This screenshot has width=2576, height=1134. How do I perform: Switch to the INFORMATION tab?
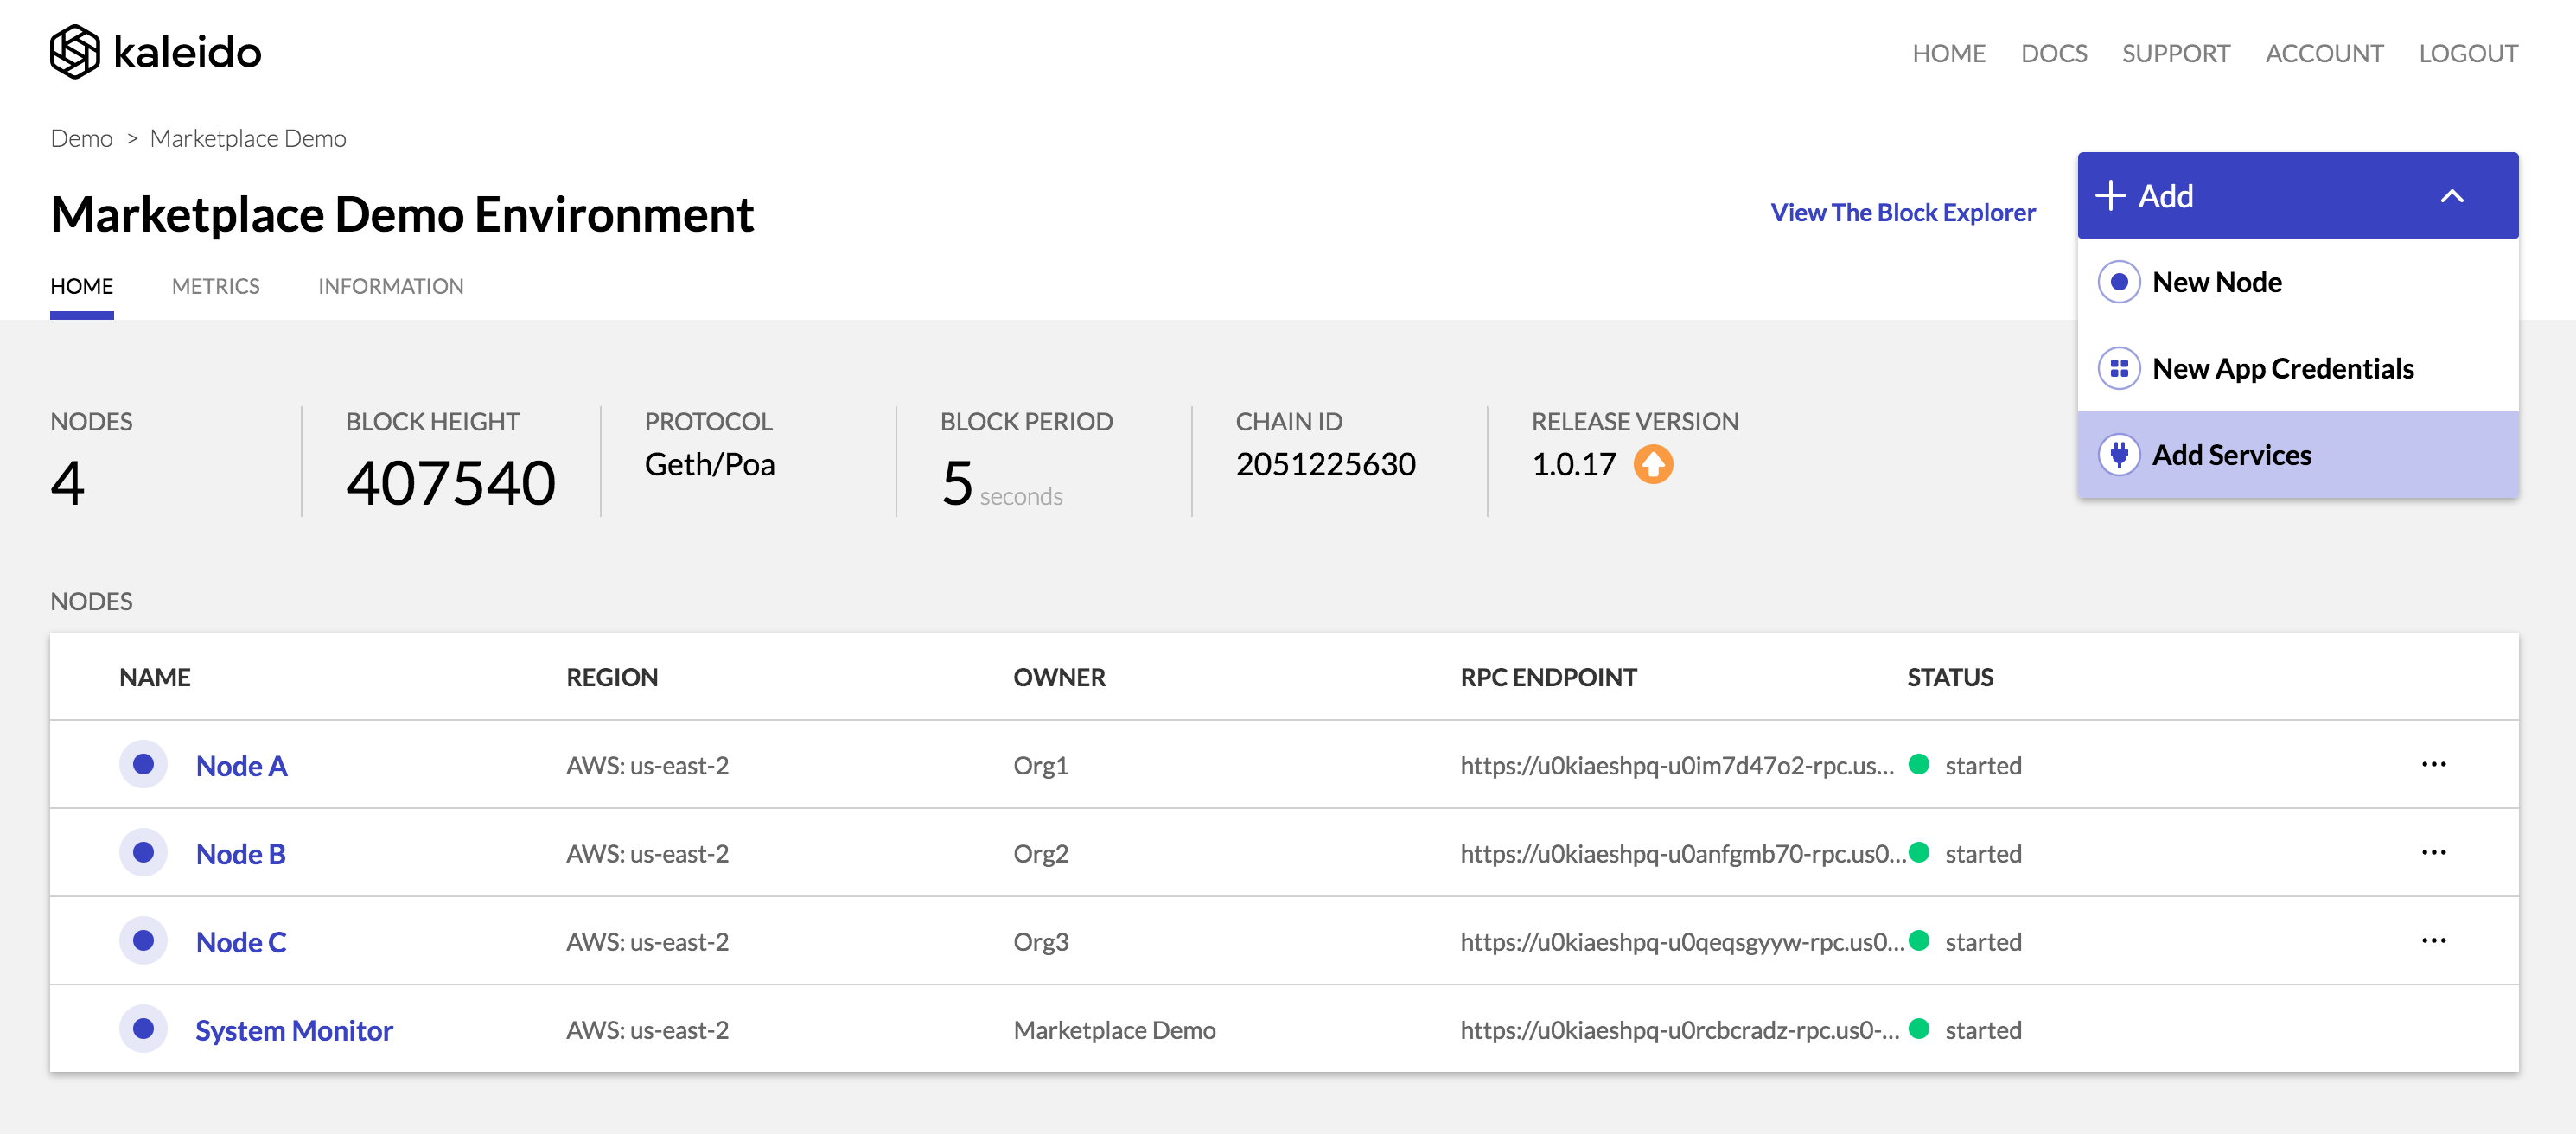(x=390, y=286)
